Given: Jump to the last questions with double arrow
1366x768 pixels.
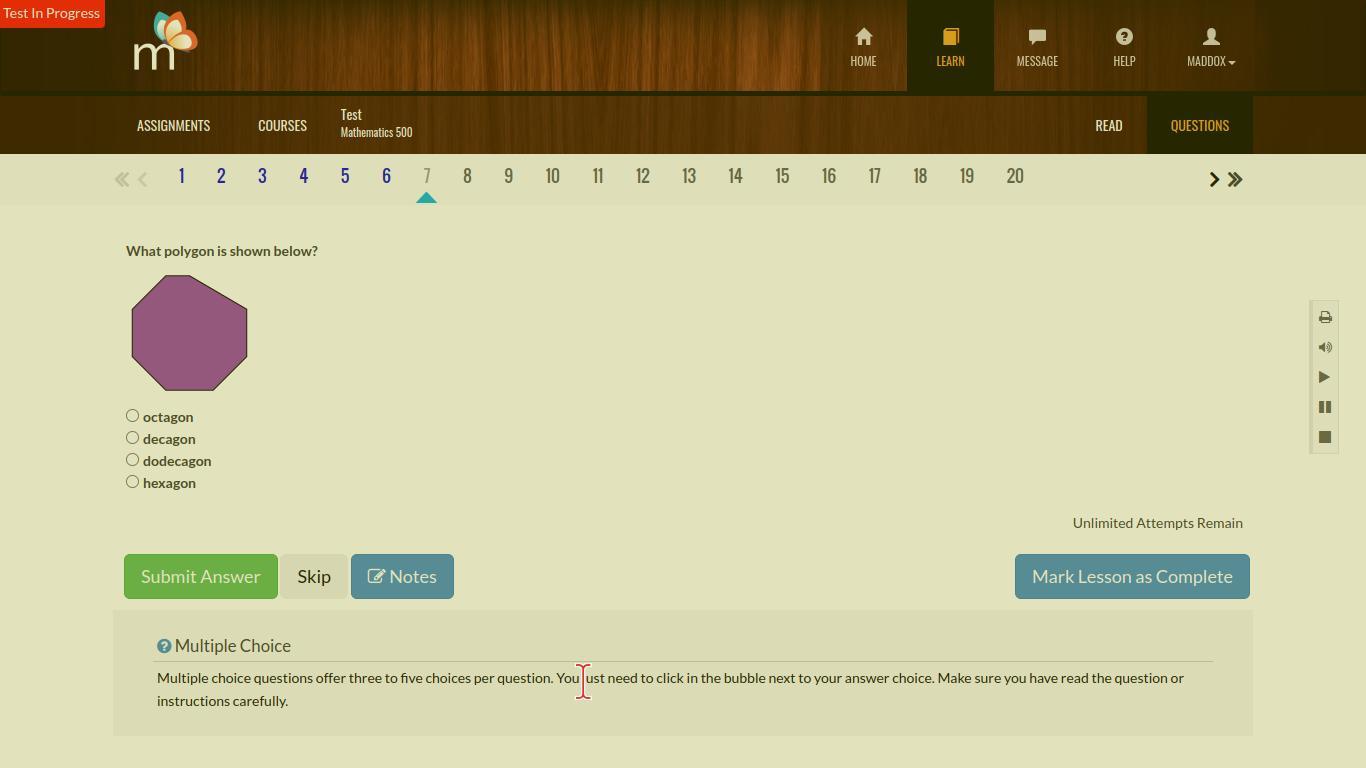Looking at the screenshot, I should pyautogui.click(x=1235, y=179).
